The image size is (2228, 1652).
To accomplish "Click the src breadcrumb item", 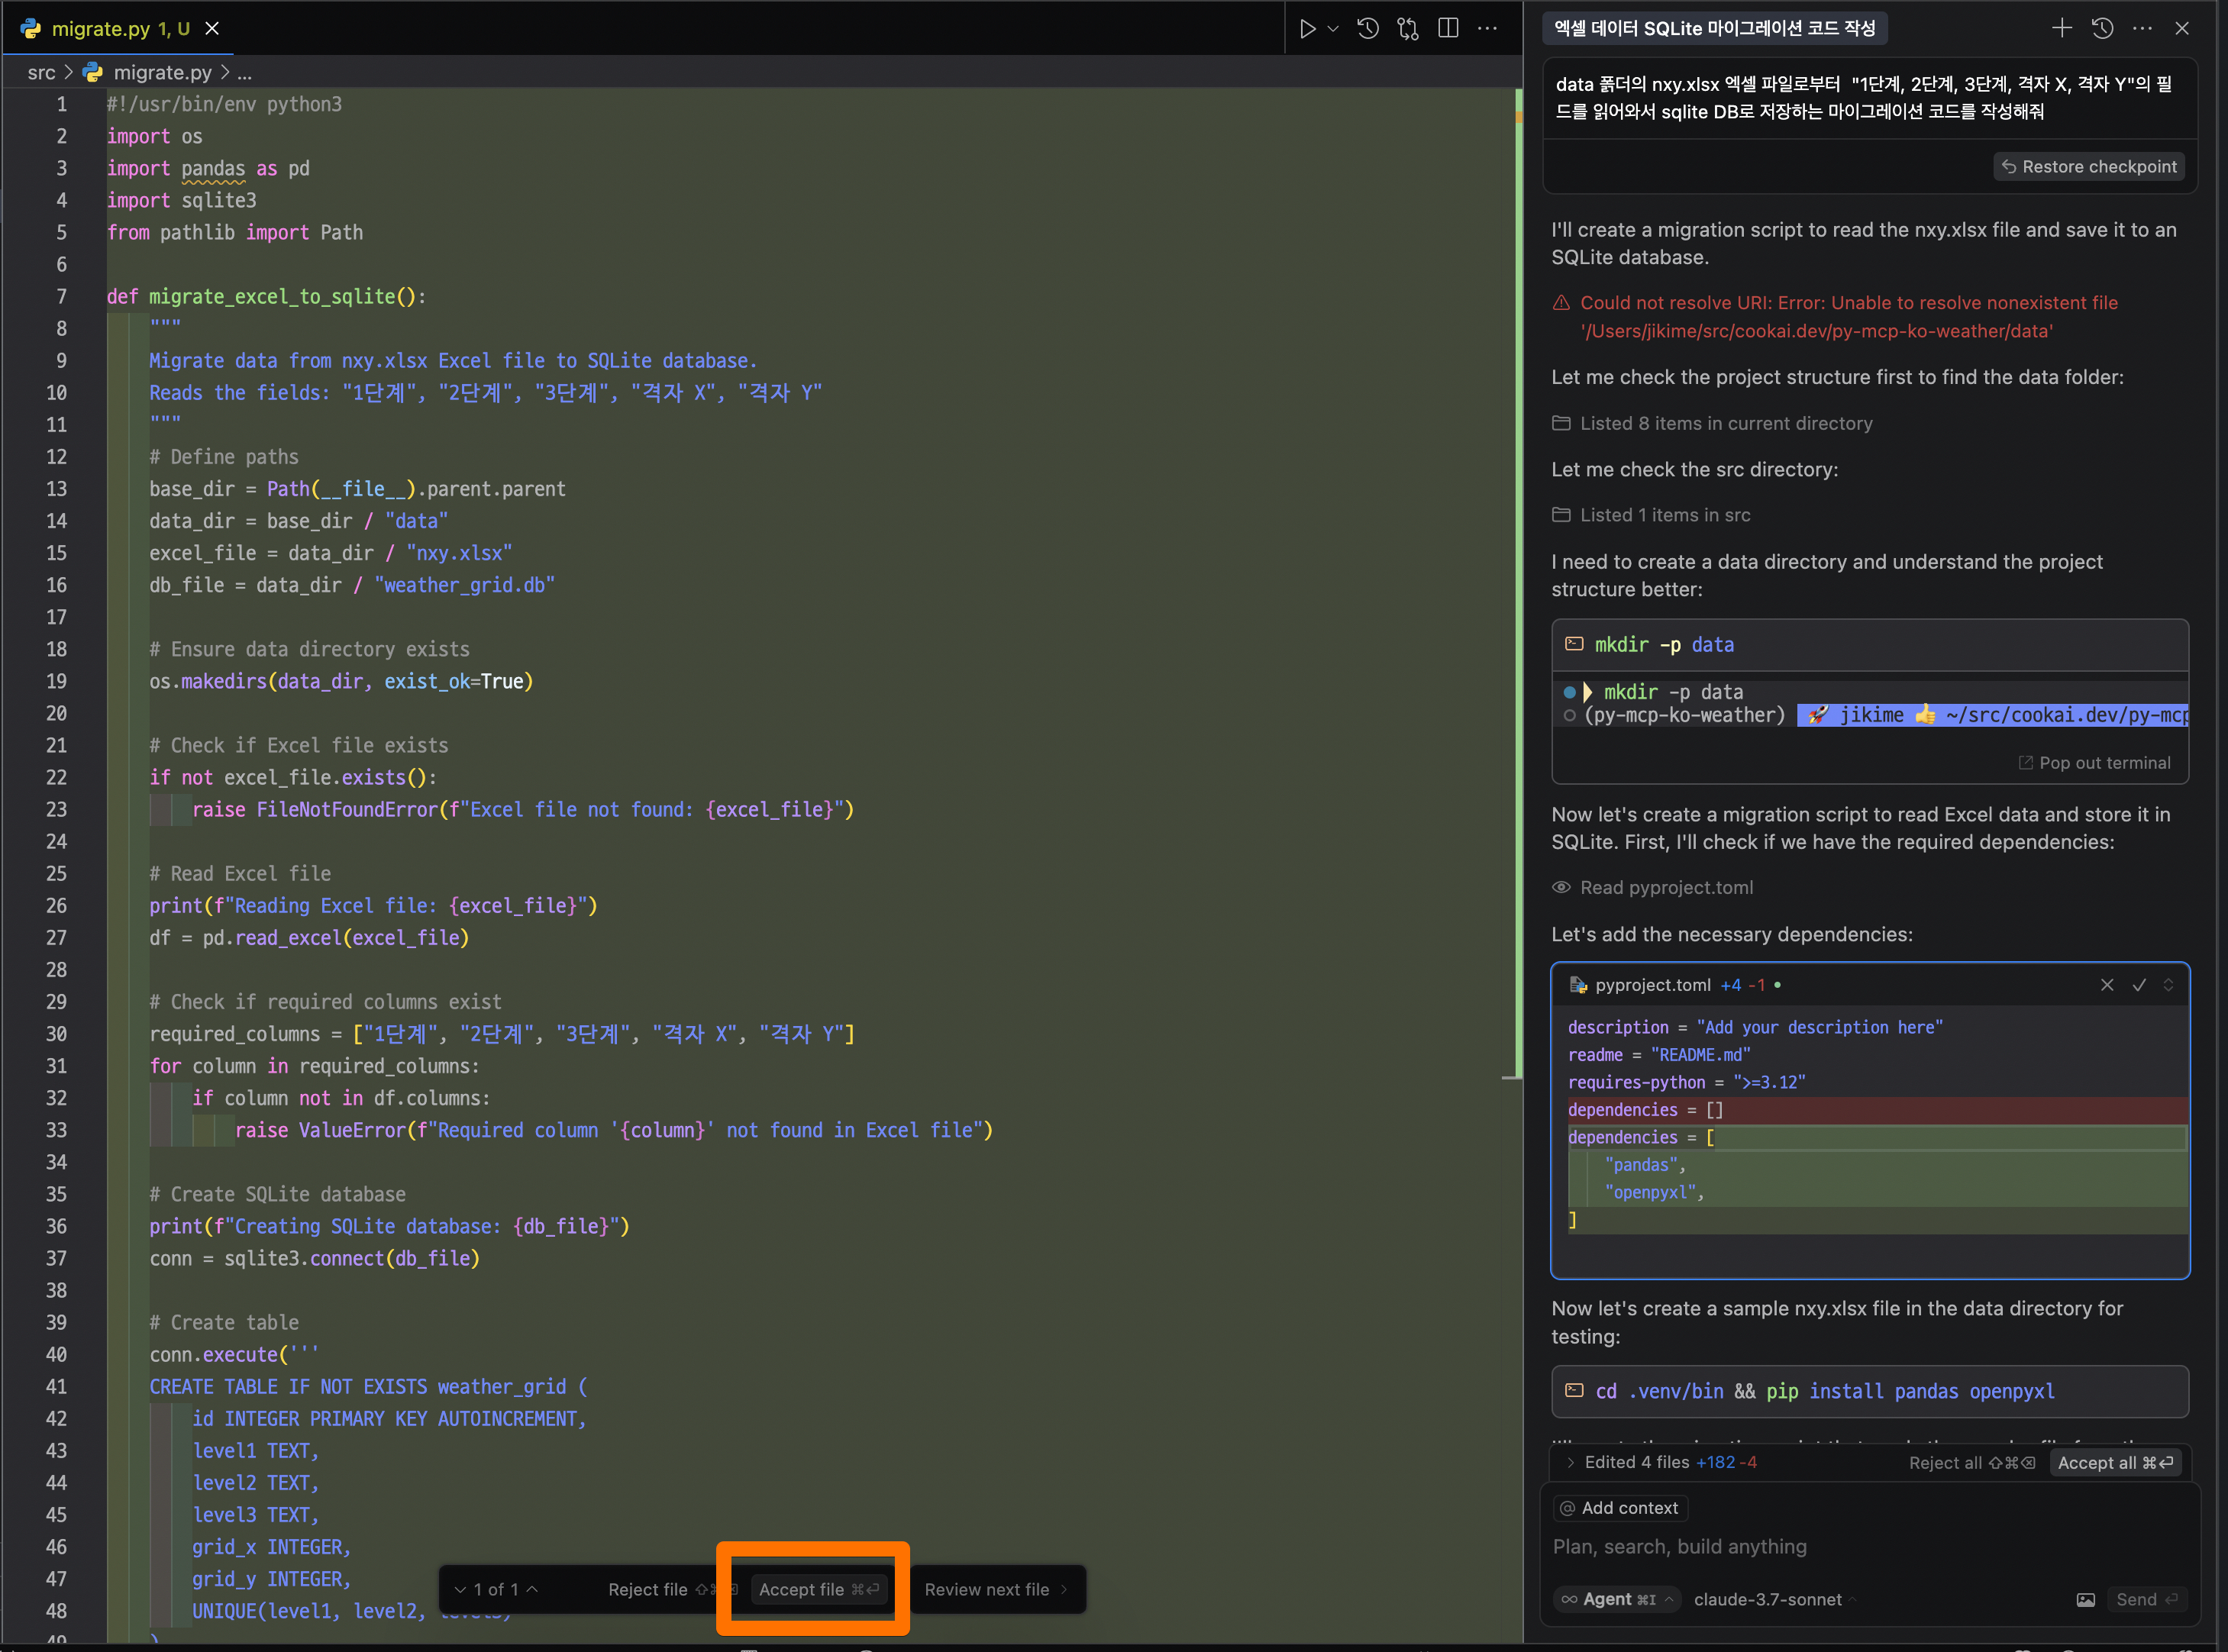I will pos(41,73).
